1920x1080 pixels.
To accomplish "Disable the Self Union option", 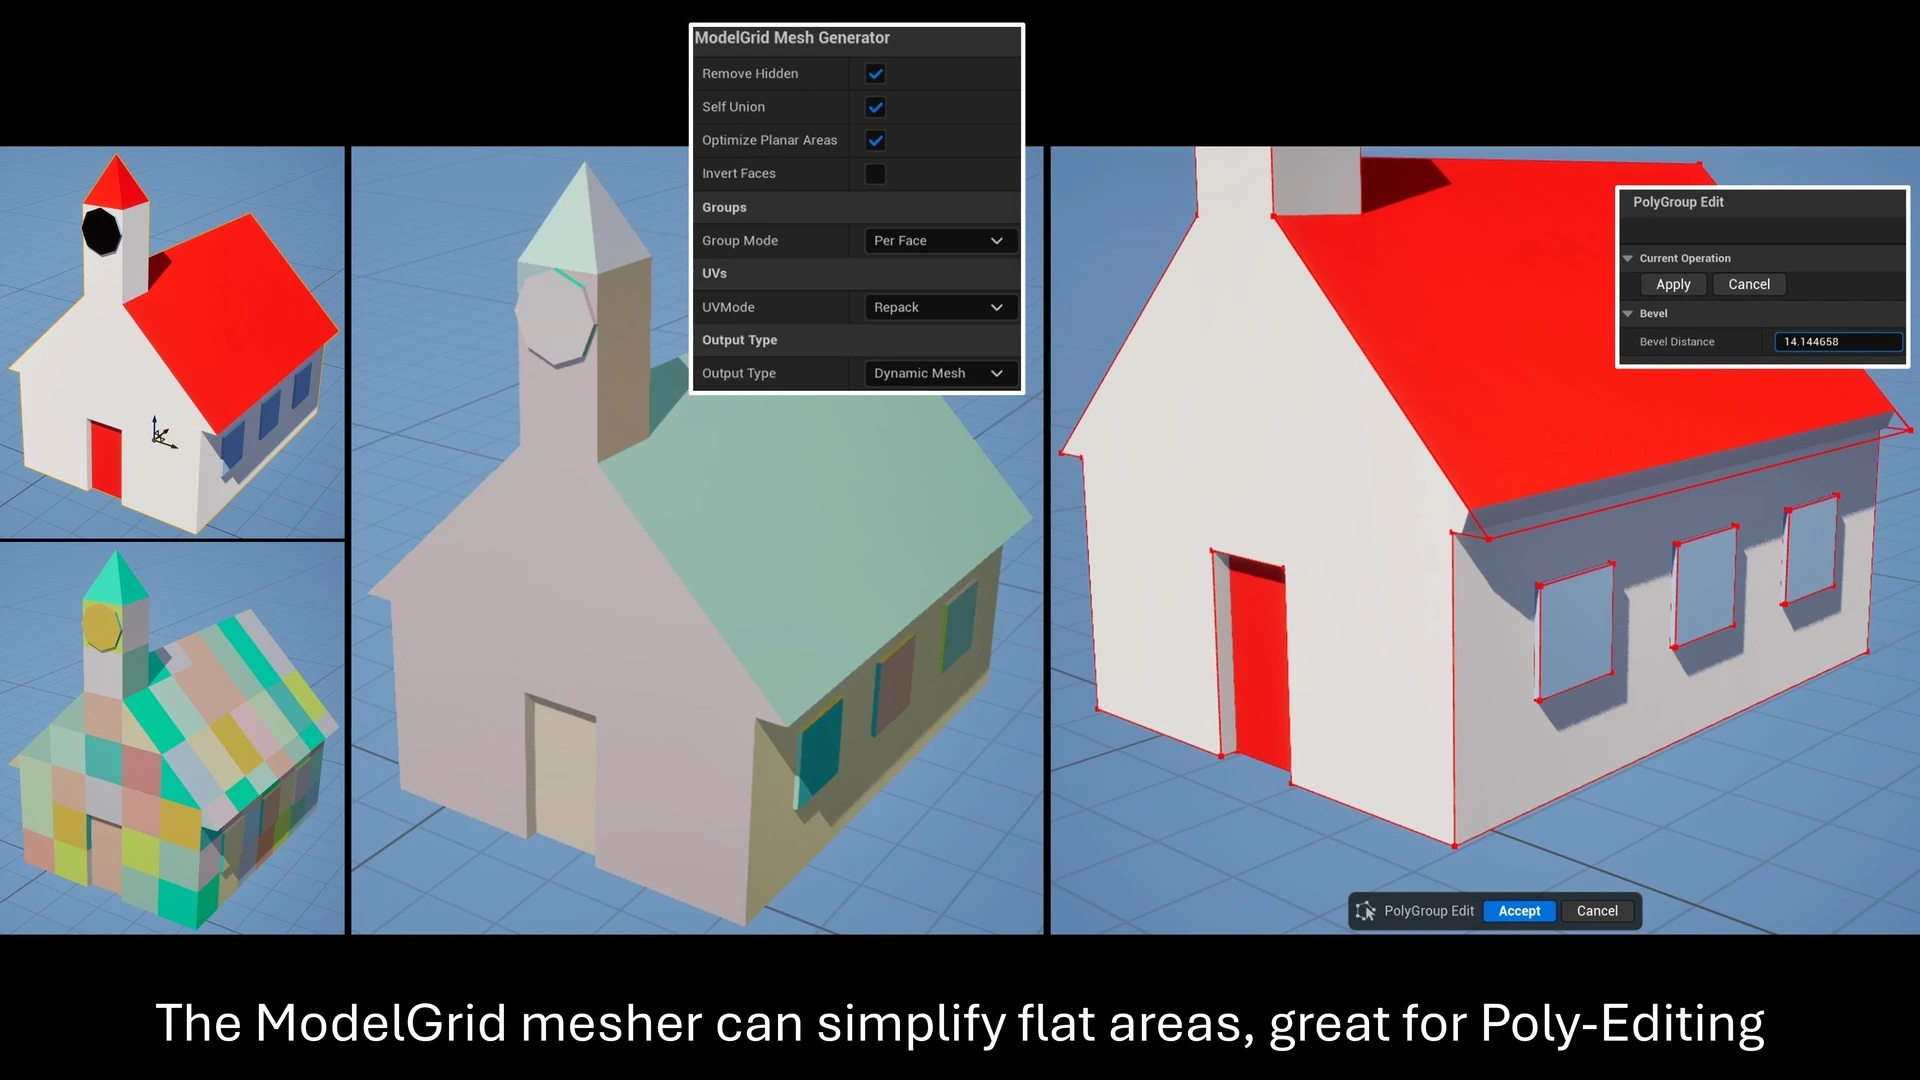I will click(875, 107).
